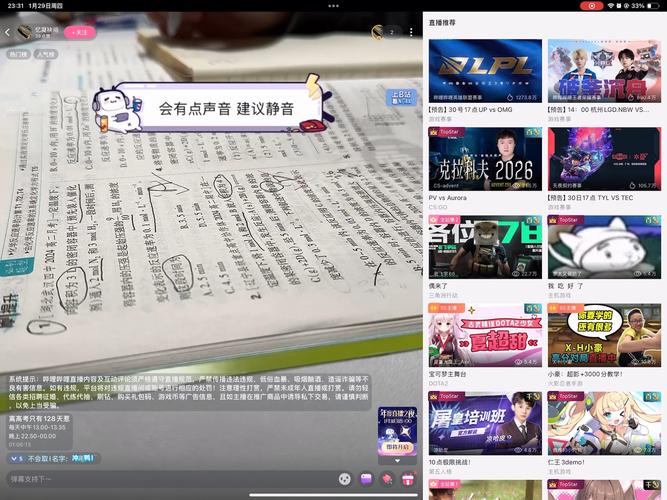Viewport: 667px width, 500px height.
Task: Open the 破釜沉舟 stream thumbnail
Action: (x=604, y=71)
